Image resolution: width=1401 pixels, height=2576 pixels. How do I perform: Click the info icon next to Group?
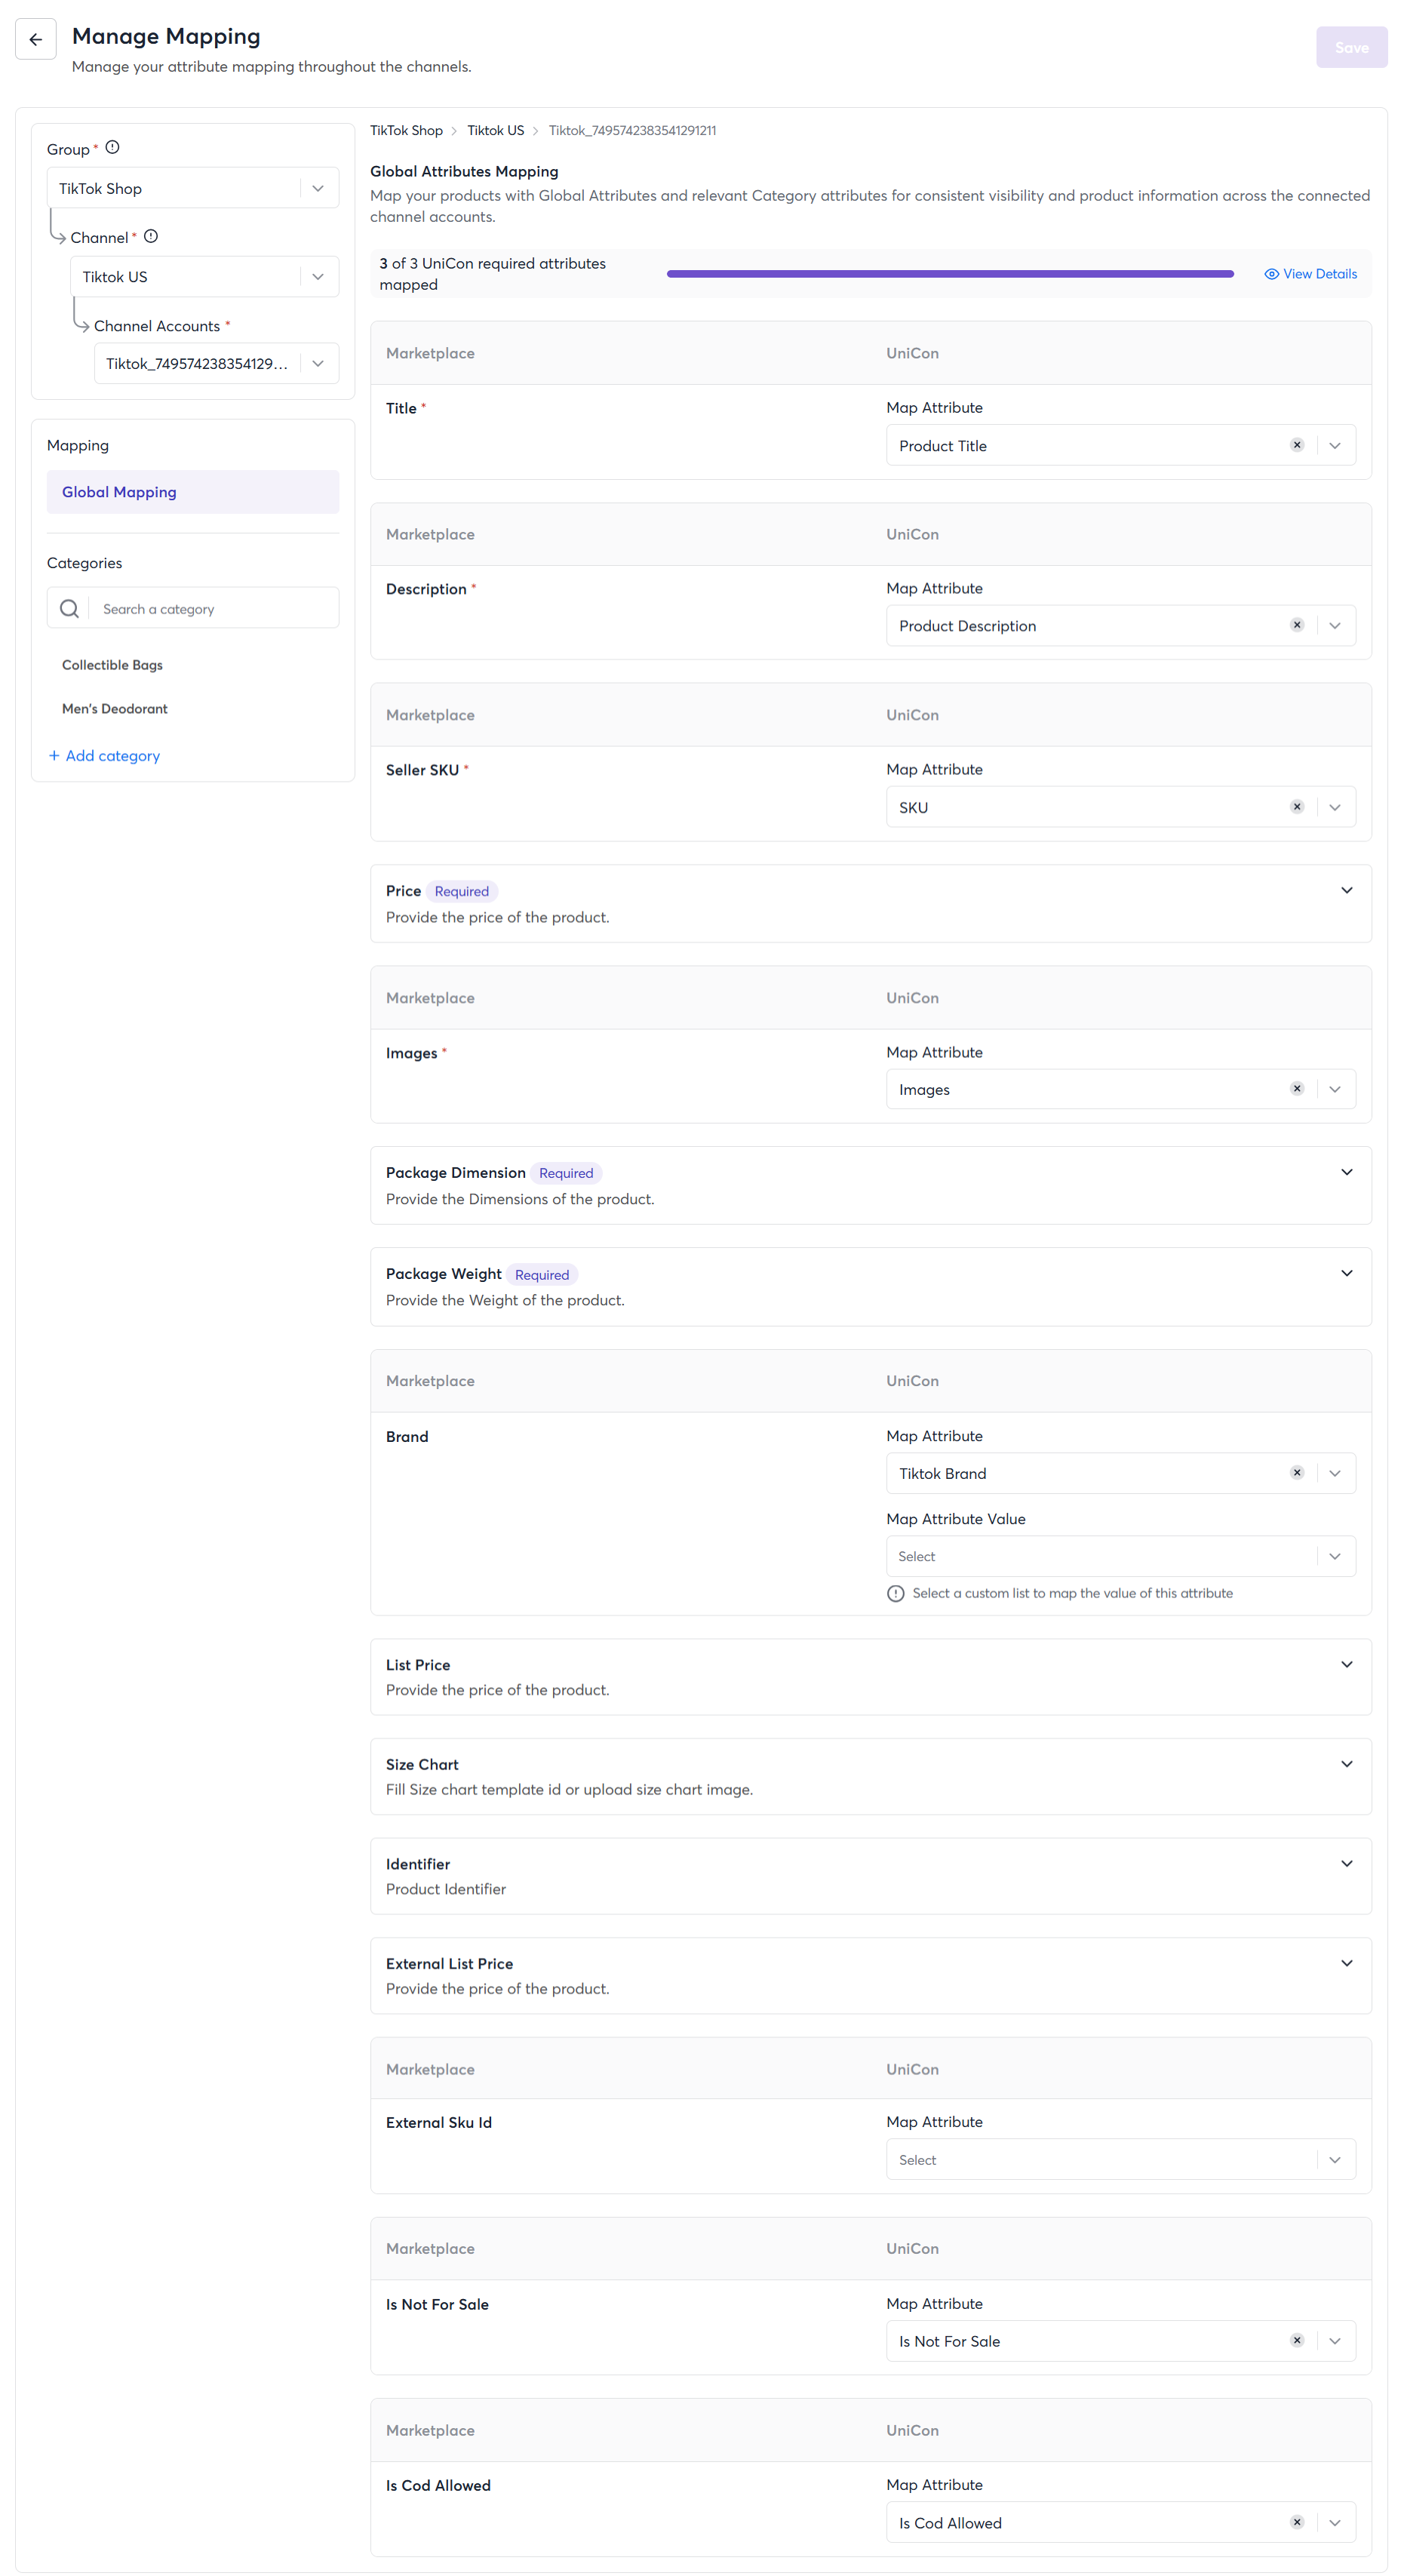[113, 148]
